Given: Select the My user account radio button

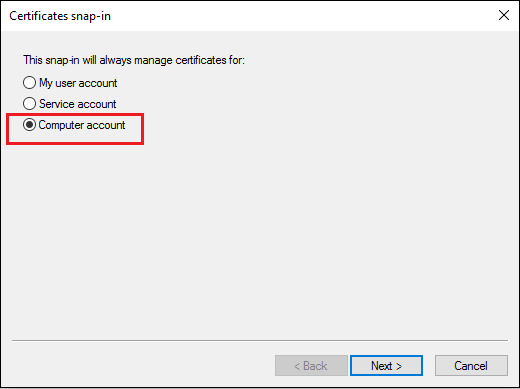Looking at the screenshot, I should 29,83.
